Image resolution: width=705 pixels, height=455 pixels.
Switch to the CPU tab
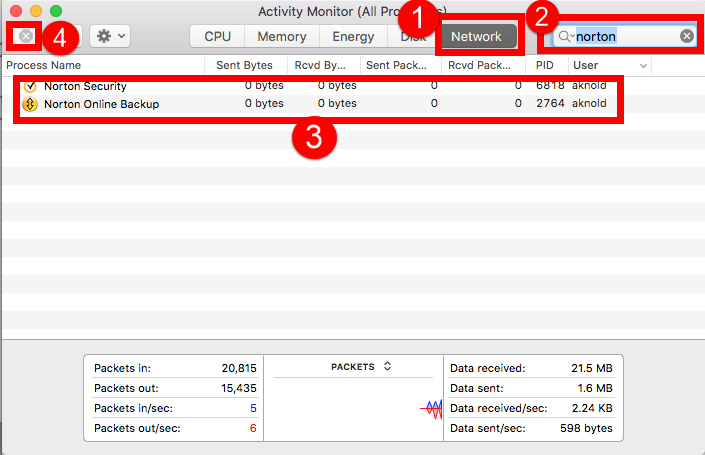point(218,36)
